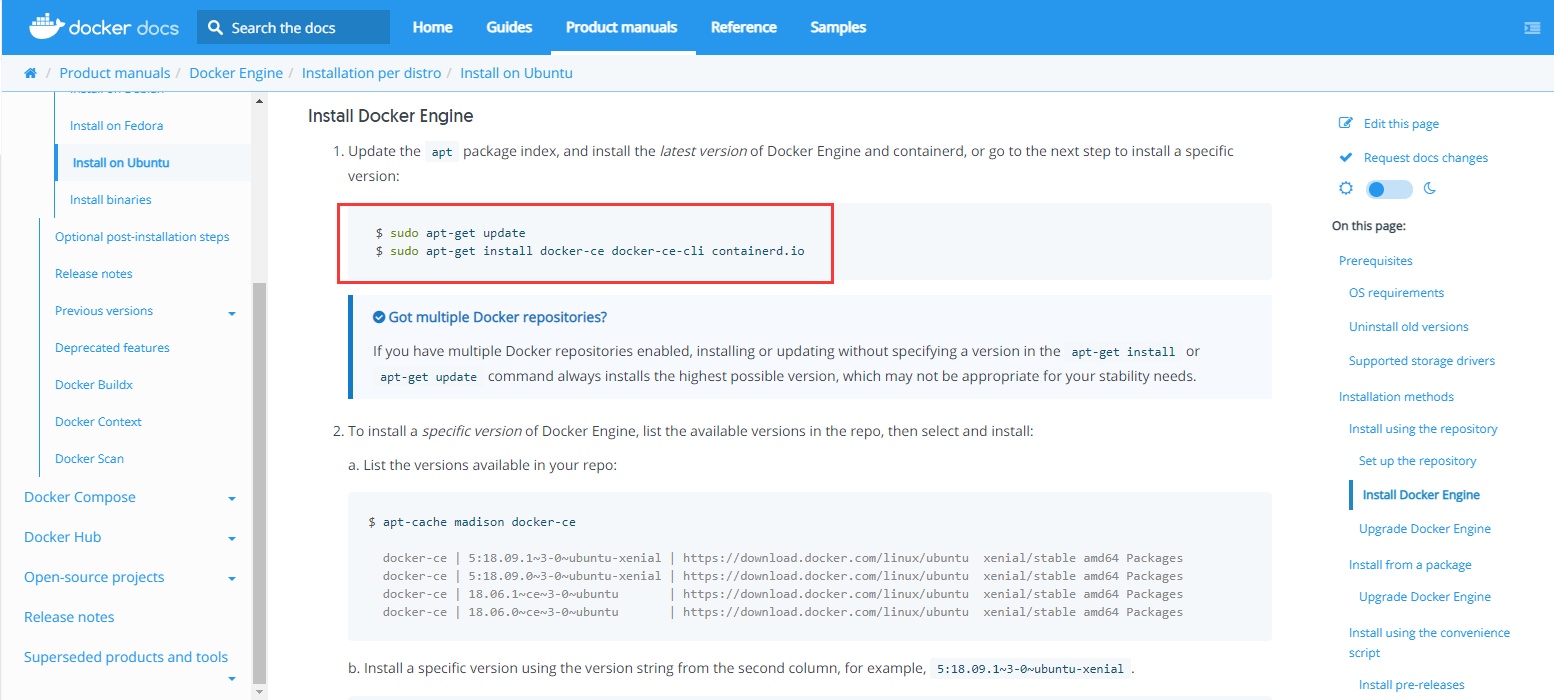
Task: Click the search magnifier icon
Action: 216,28
